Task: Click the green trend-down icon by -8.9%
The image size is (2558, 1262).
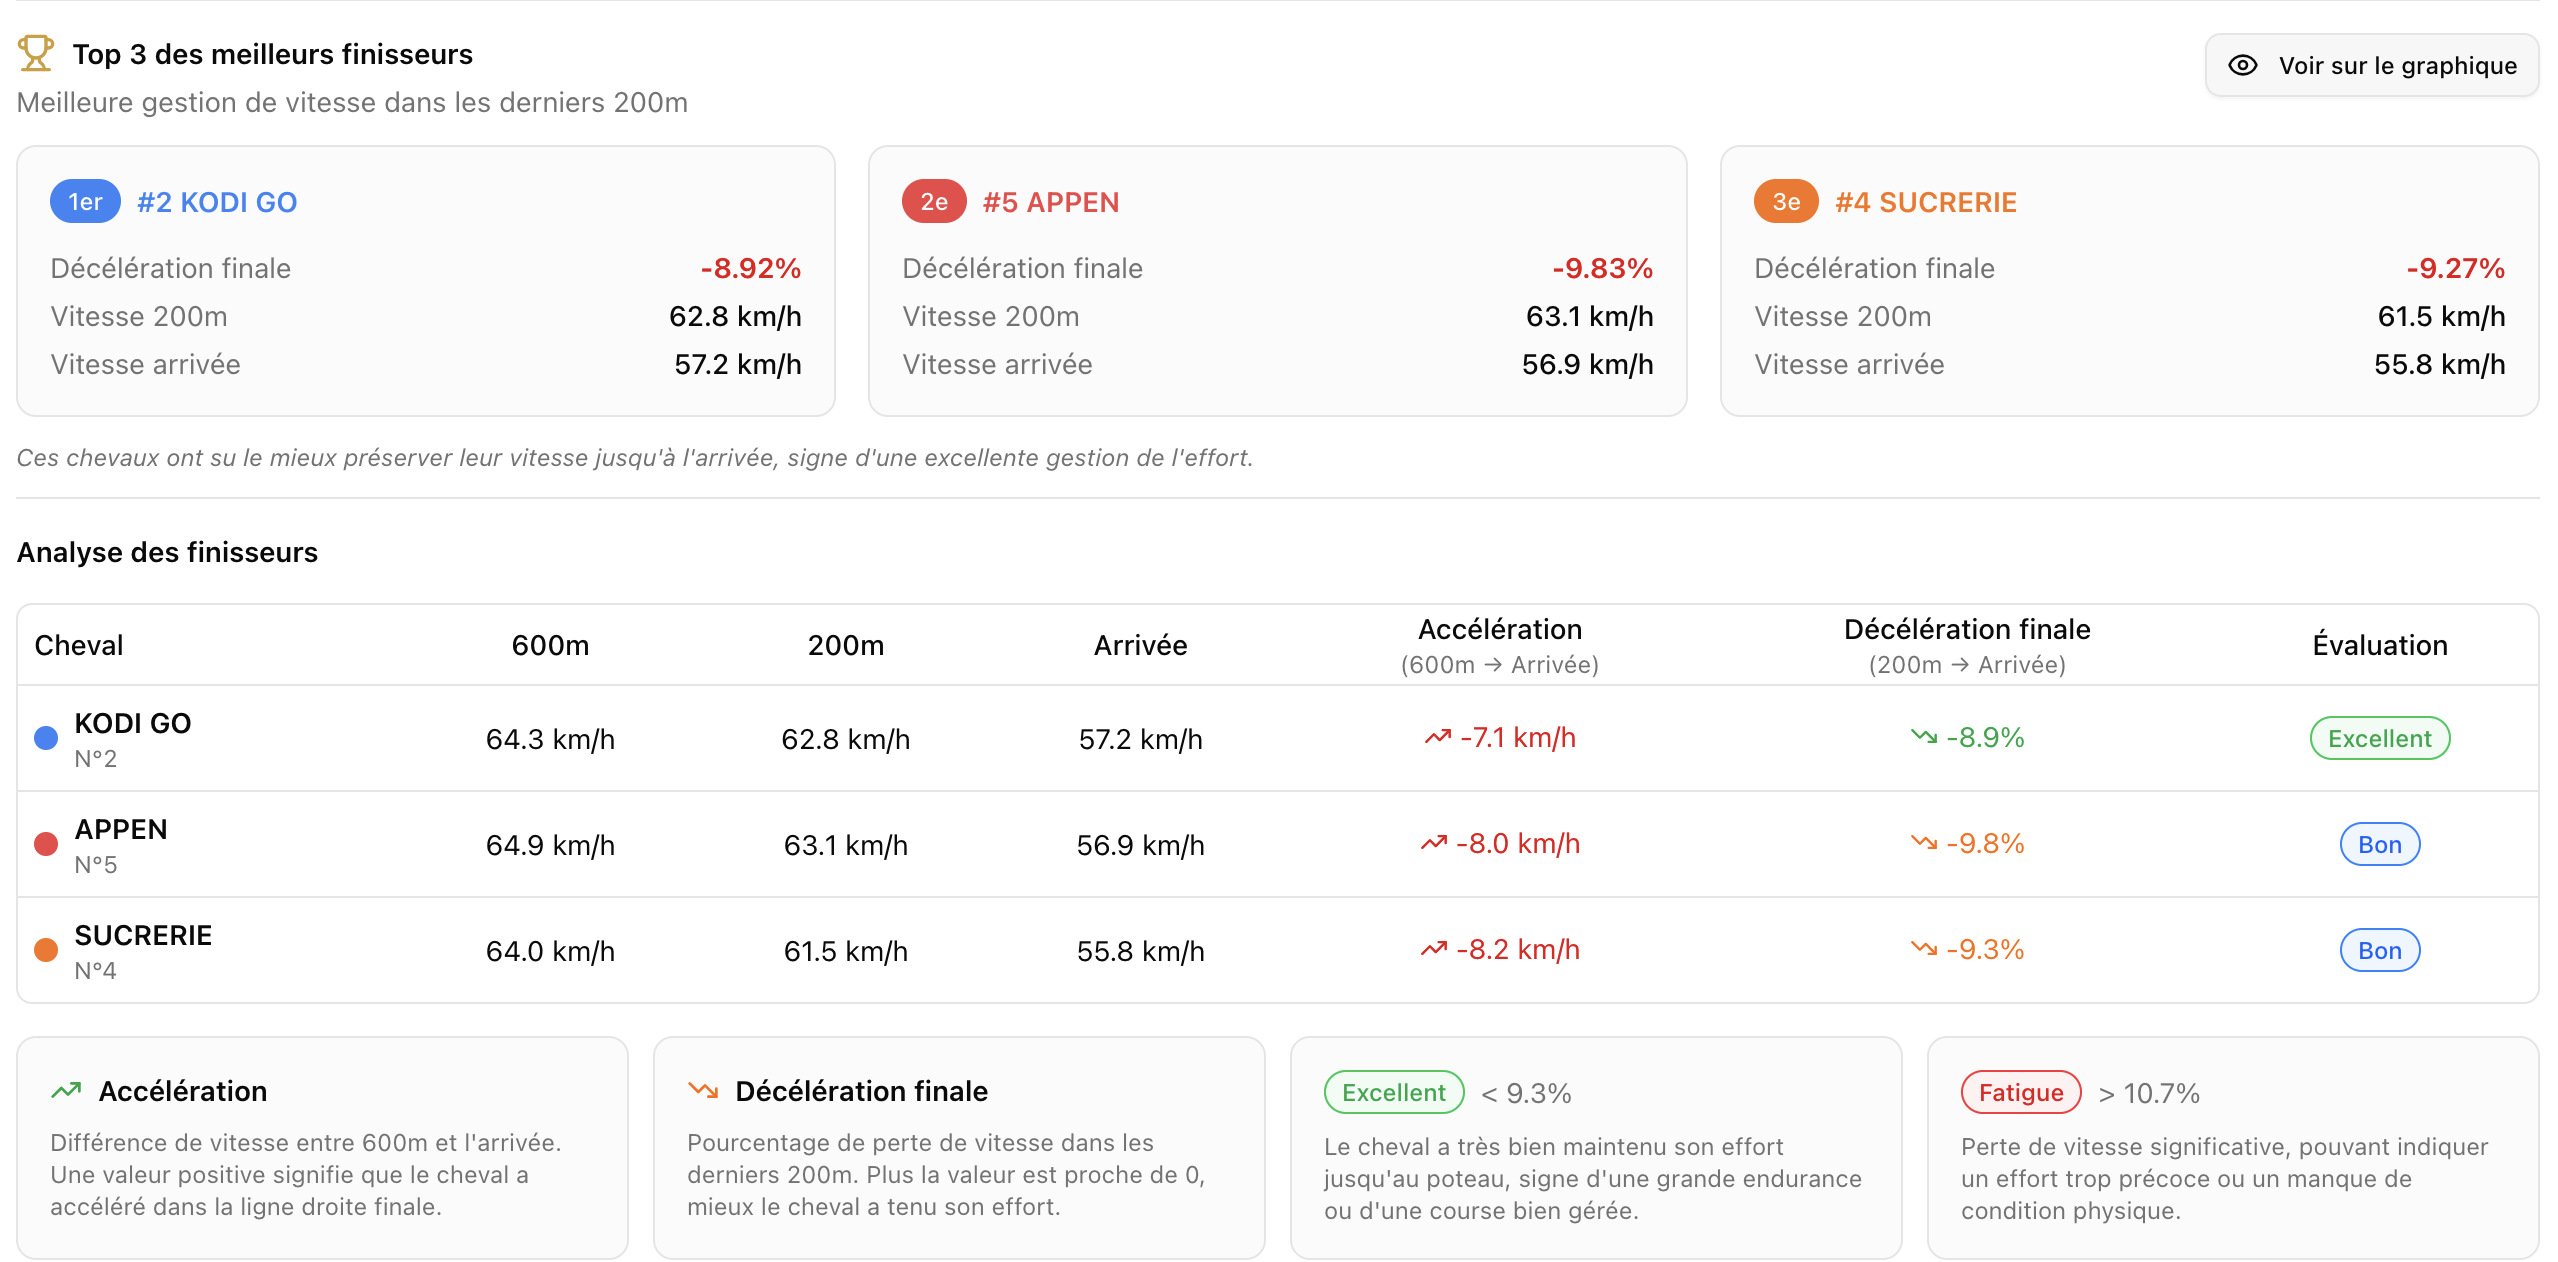Action: tap(1923, 737)
